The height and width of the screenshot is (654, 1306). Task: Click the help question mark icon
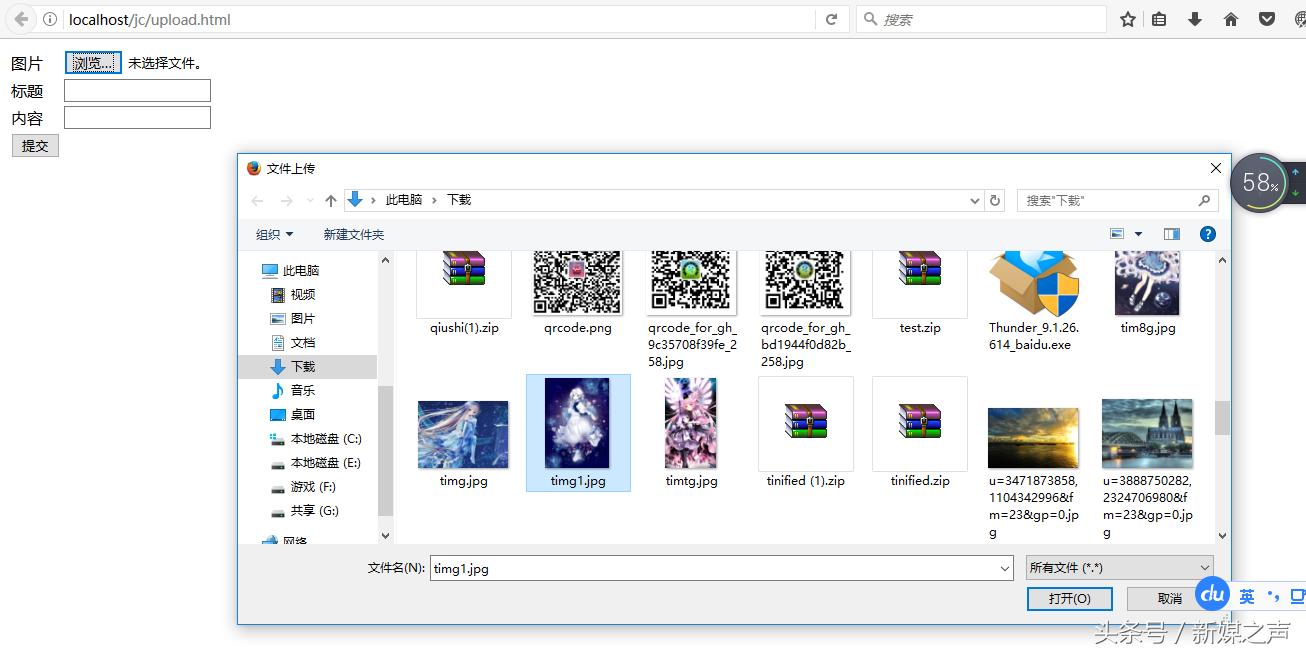pos(1207,233)
